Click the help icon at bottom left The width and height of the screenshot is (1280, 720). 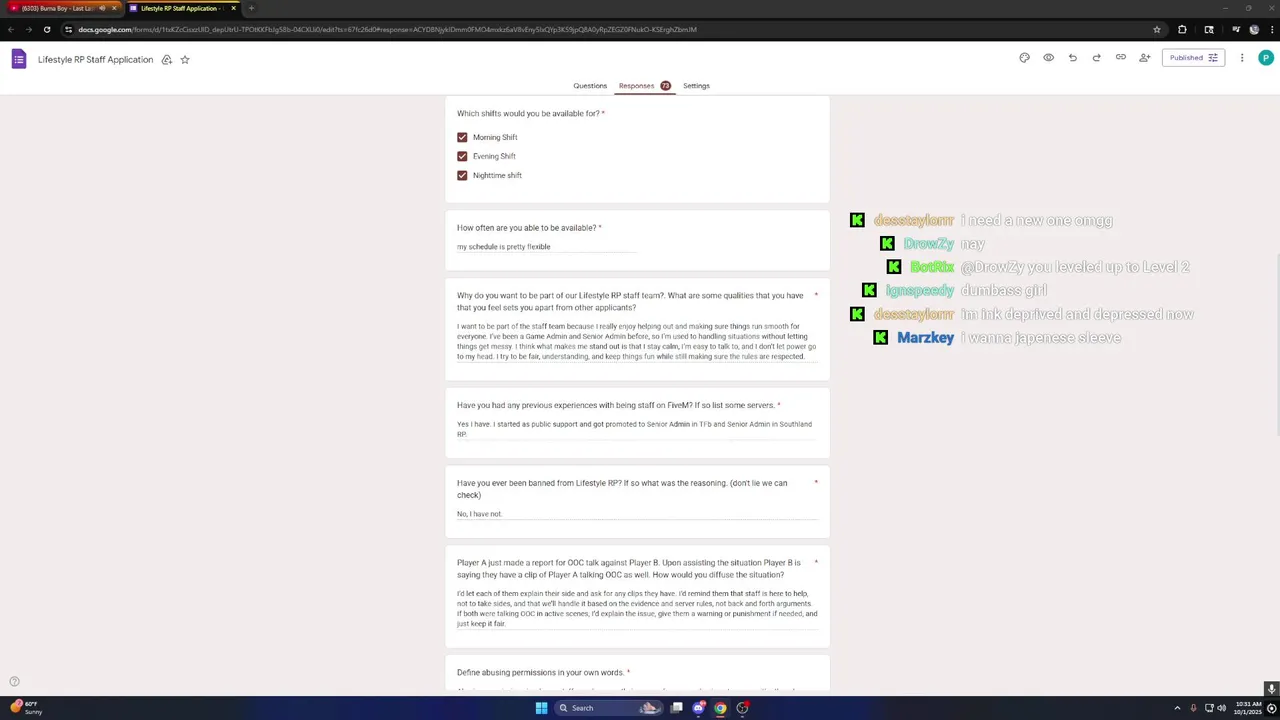click(14, 682)
